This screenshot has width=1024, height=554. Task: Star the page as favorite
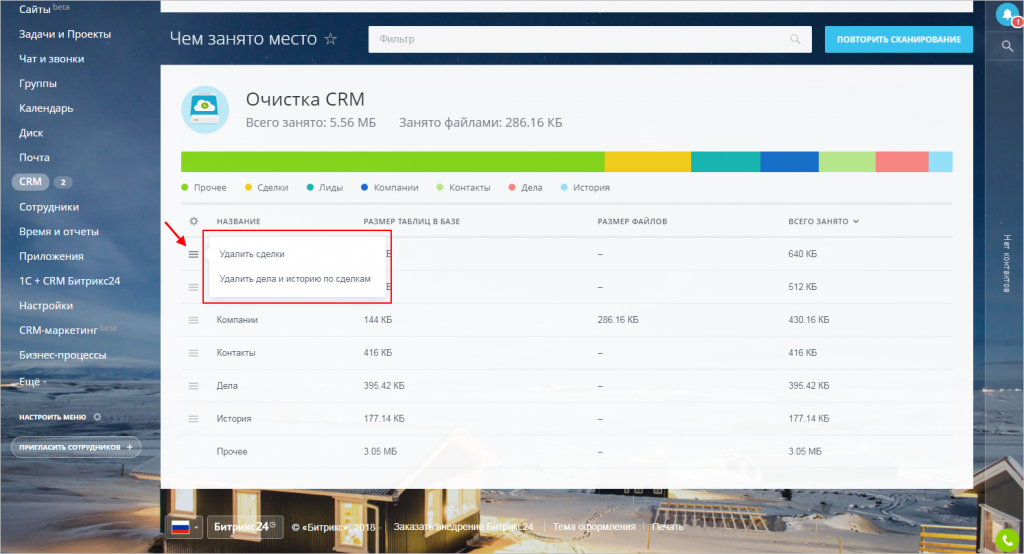(x=330, y=39)
